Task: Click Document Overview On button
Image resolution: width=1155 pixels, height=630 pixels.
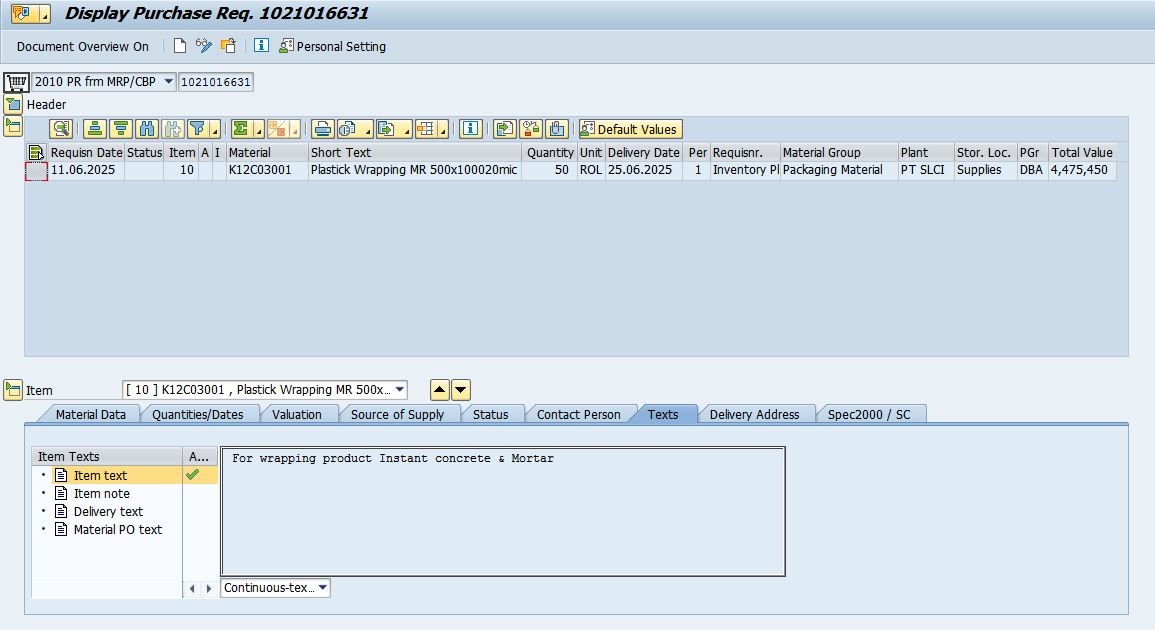Action: (x=82, y=46)
